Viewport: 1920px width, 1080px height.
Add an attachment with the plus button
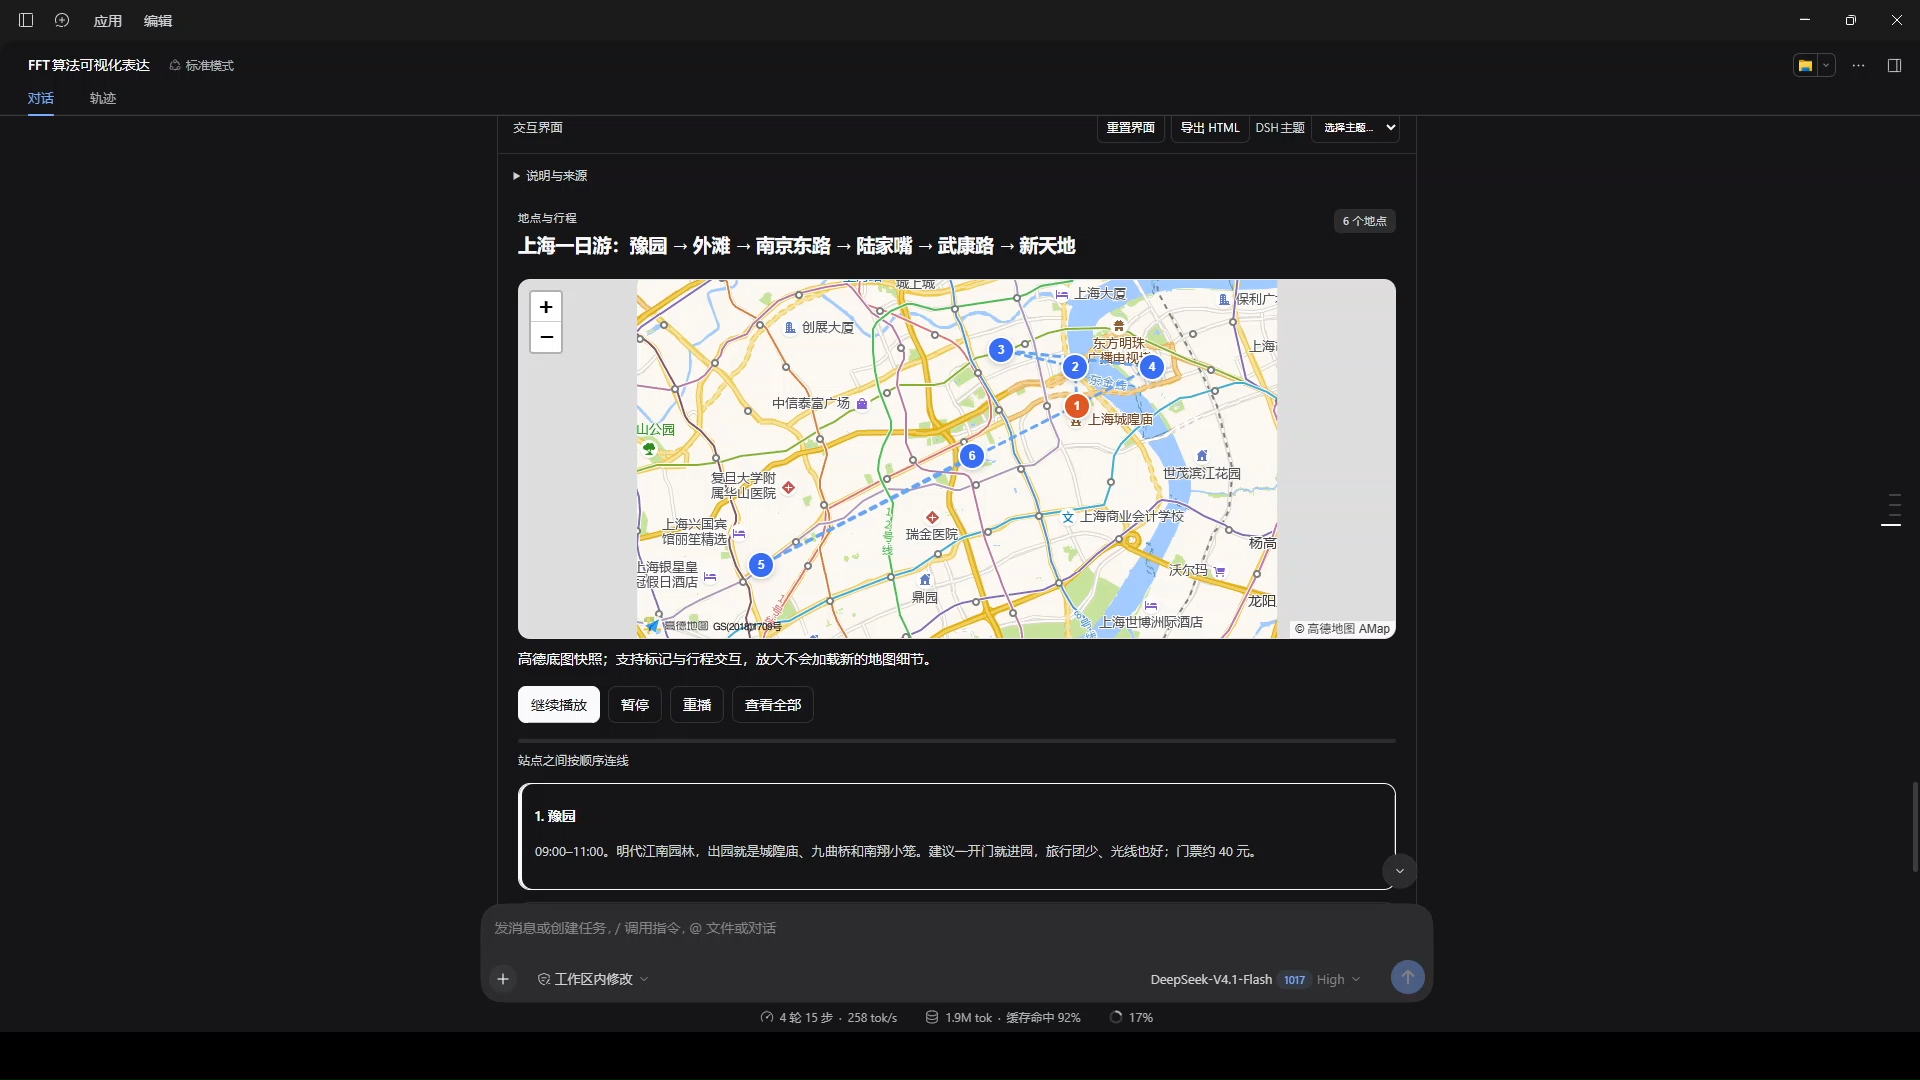(x=503, y=979)
